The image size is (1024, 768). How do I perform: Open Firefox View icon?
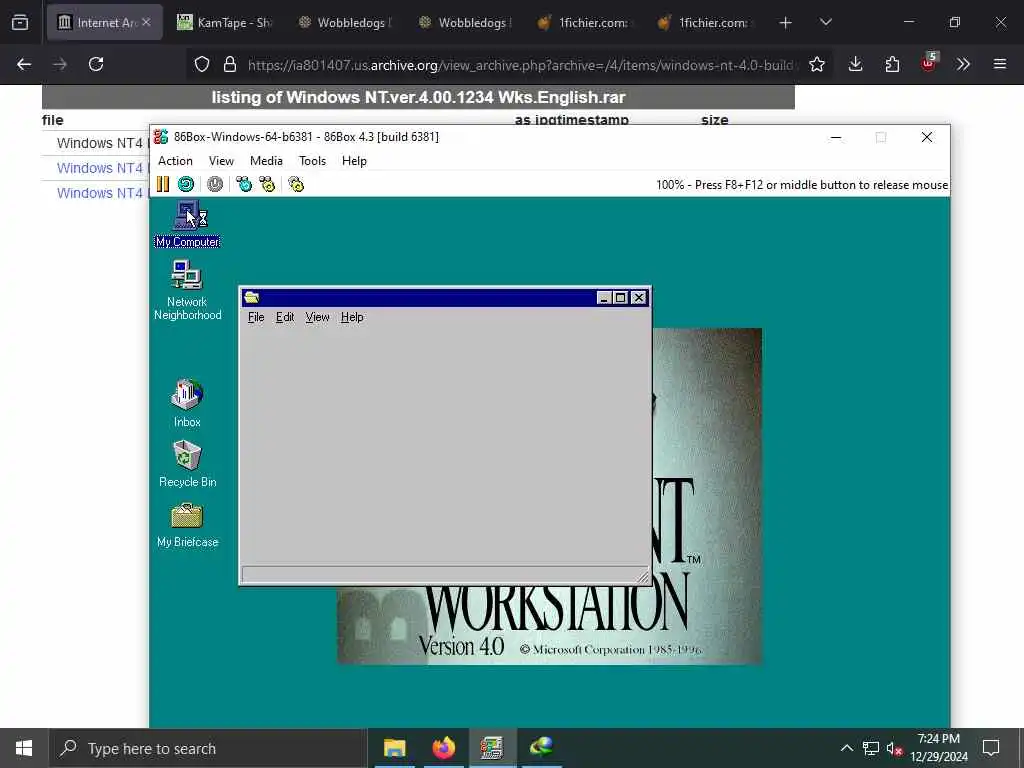click(x=20, y=23)
